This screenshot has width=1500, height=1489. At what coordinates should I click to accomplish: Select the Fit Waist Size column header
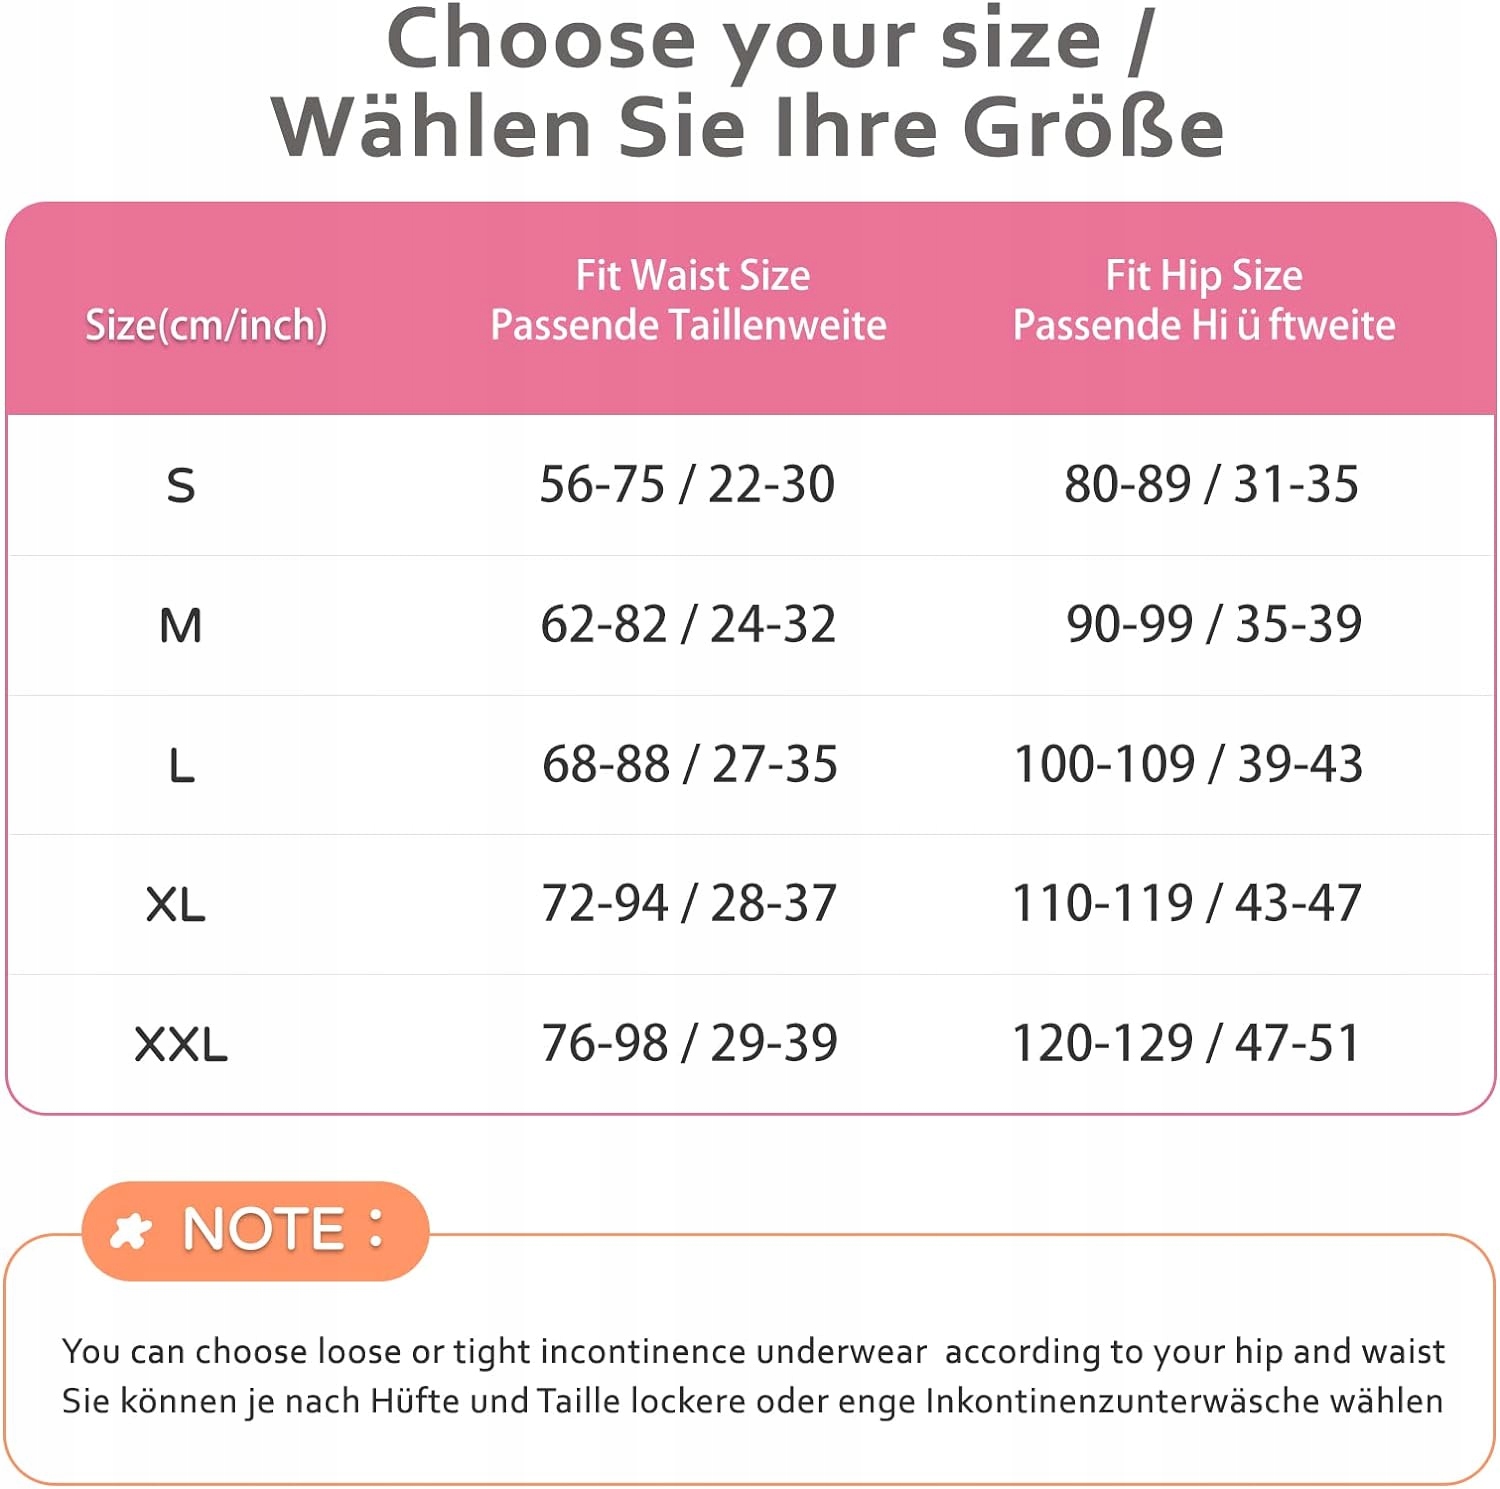click(x=690, y=300)
